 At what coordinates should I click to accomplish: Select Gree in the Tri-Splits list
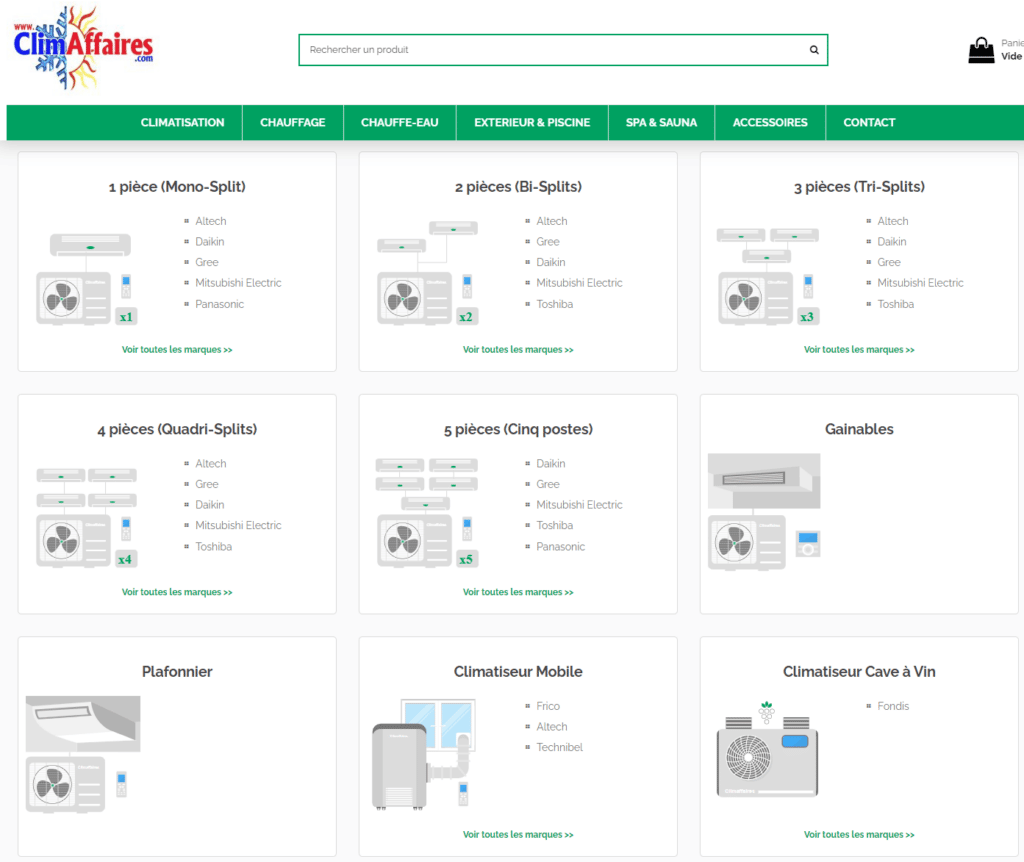coord(889,263)
